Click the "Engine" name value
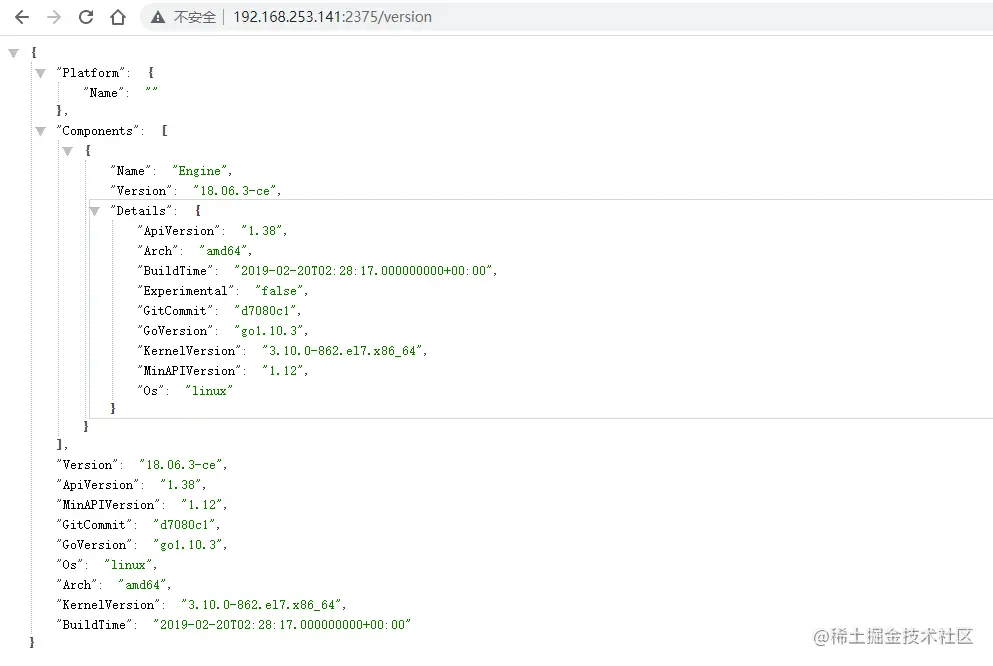Image resolution: width=993 pixels, height=666 pixels. [x=202, y=171]
